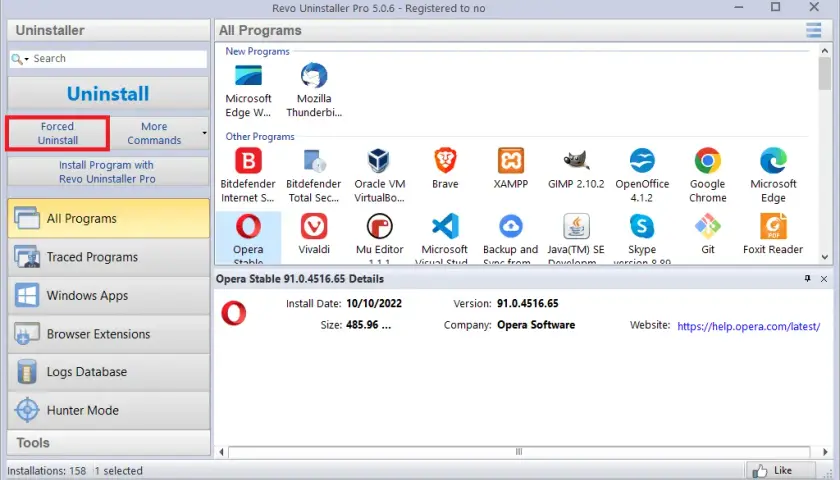The width and height of the screenshot is (840, 480).
Task: Click the New Programs group header
Action: click(x=257, y=51)
